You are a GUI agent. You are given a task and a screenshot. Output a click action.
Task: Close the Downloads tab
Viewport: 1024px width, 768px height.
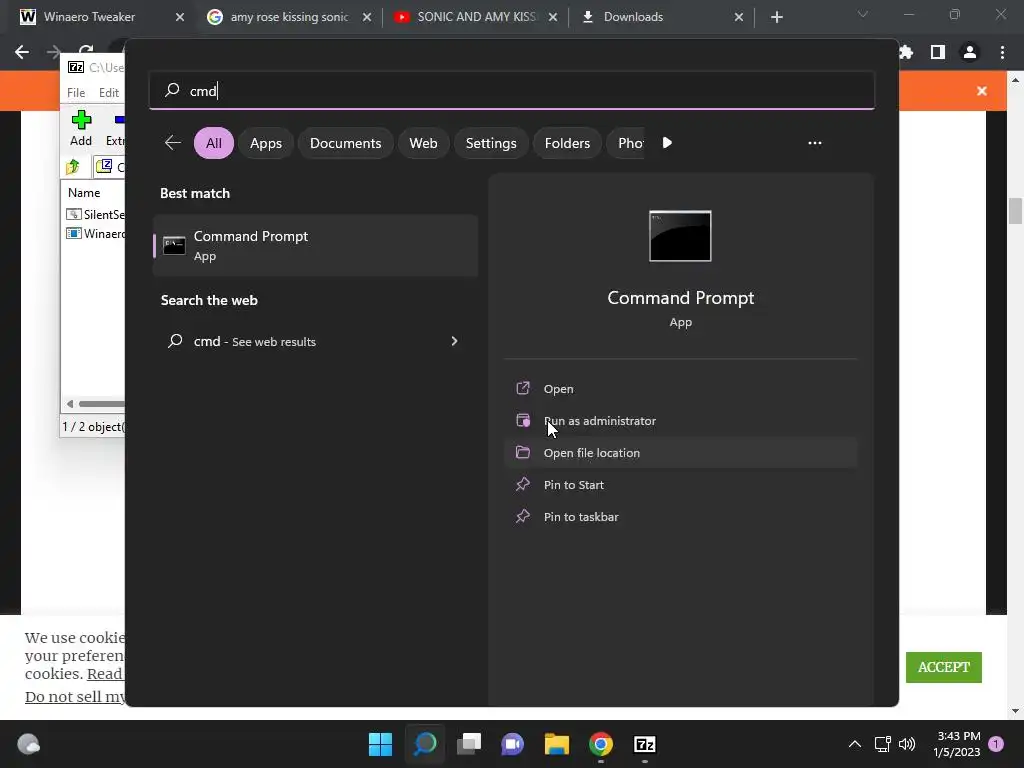coord(739,17)
